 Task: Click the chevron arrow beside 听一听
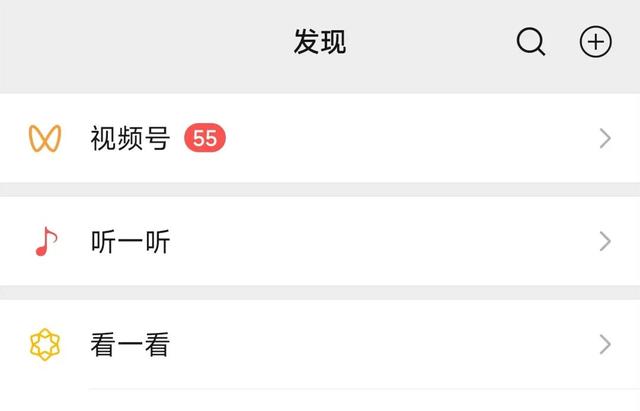click(604, 242)
